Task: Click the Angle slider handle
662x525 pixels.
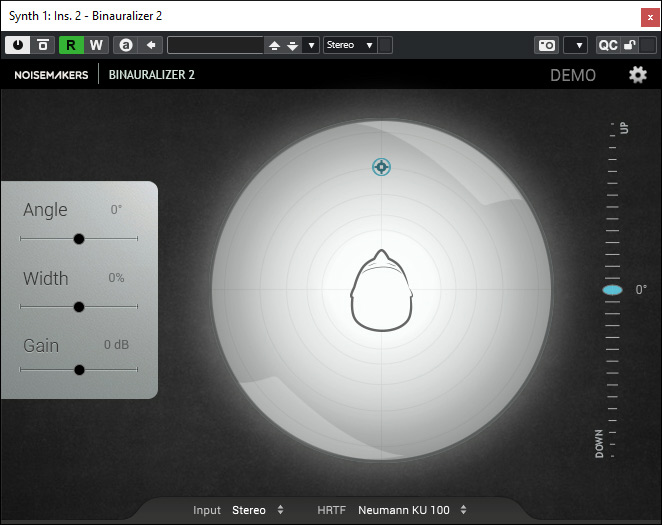Action: (79, 239)
